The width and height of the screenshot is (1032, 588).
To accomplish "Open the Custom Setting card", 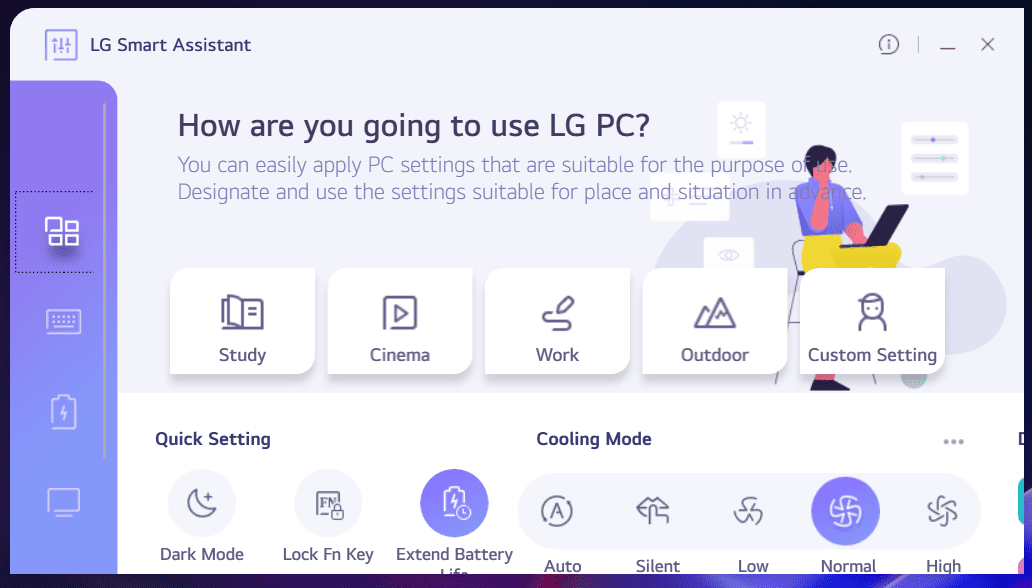I will pos(872,321).
